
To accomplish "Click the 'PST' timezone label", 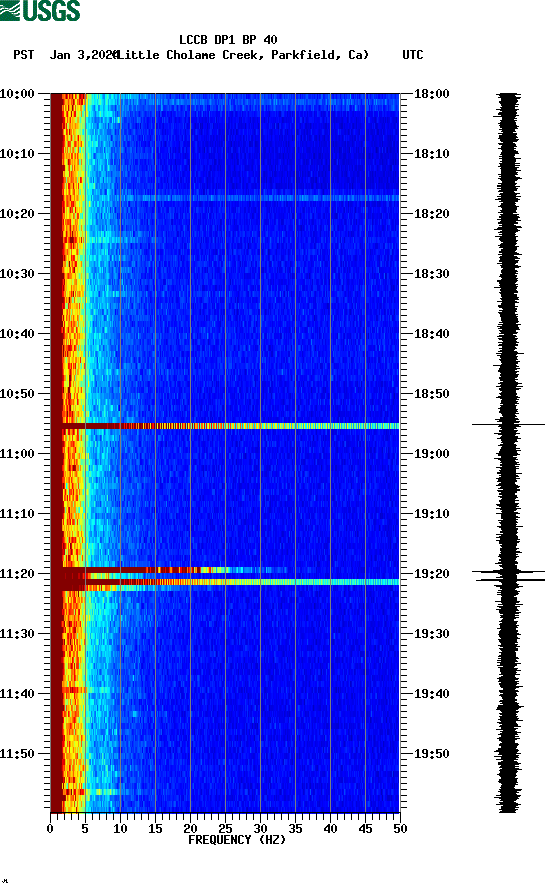I will click(23, 55).
